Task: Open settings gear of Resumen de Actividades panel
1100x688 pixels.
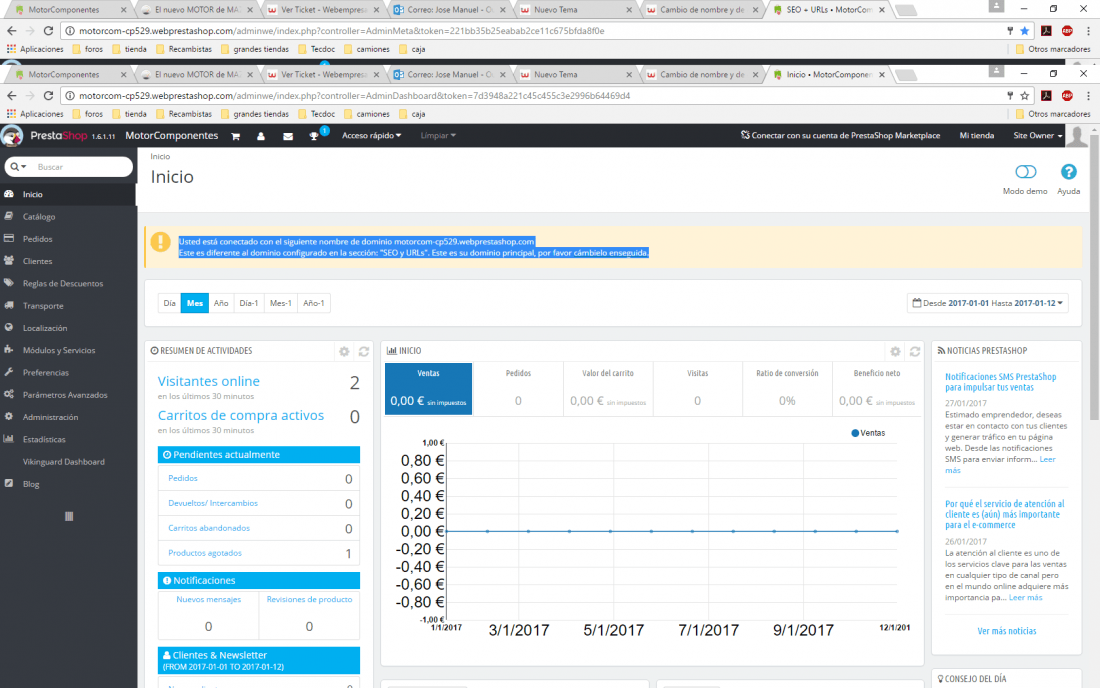Action: coord(344,351)
